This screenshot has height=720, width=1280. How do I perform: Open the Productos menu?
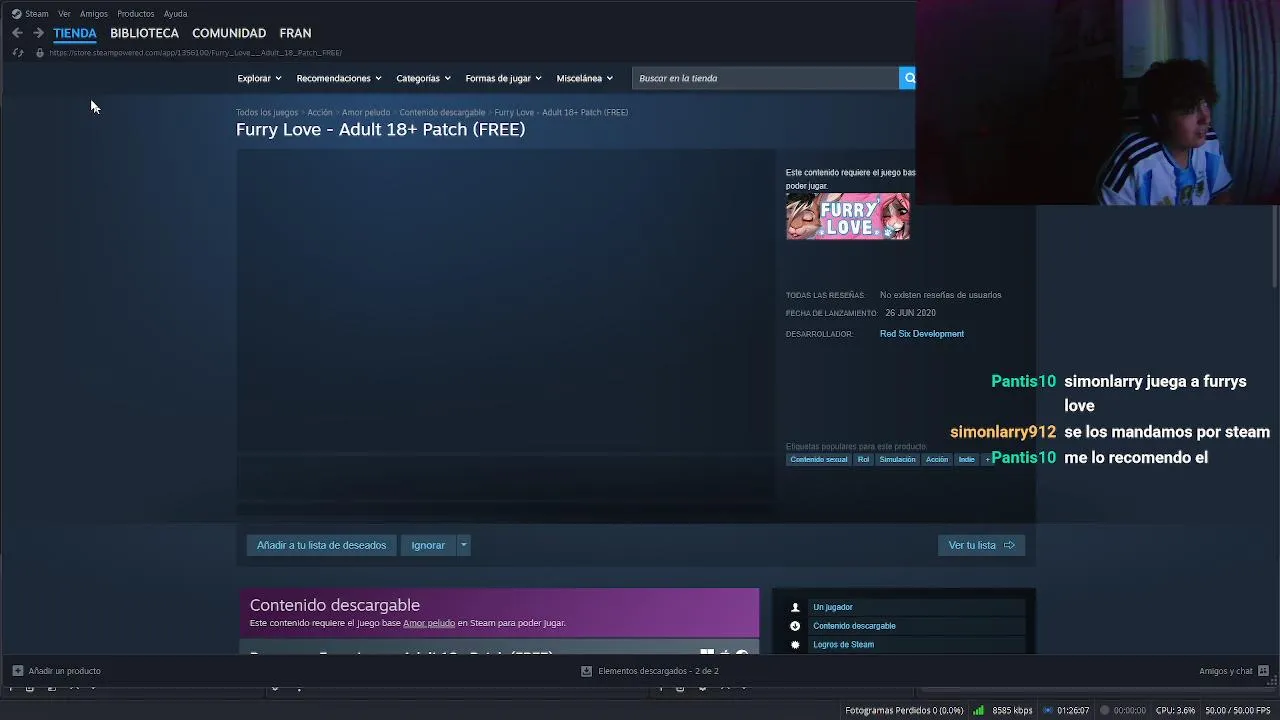tap(135, 14)
